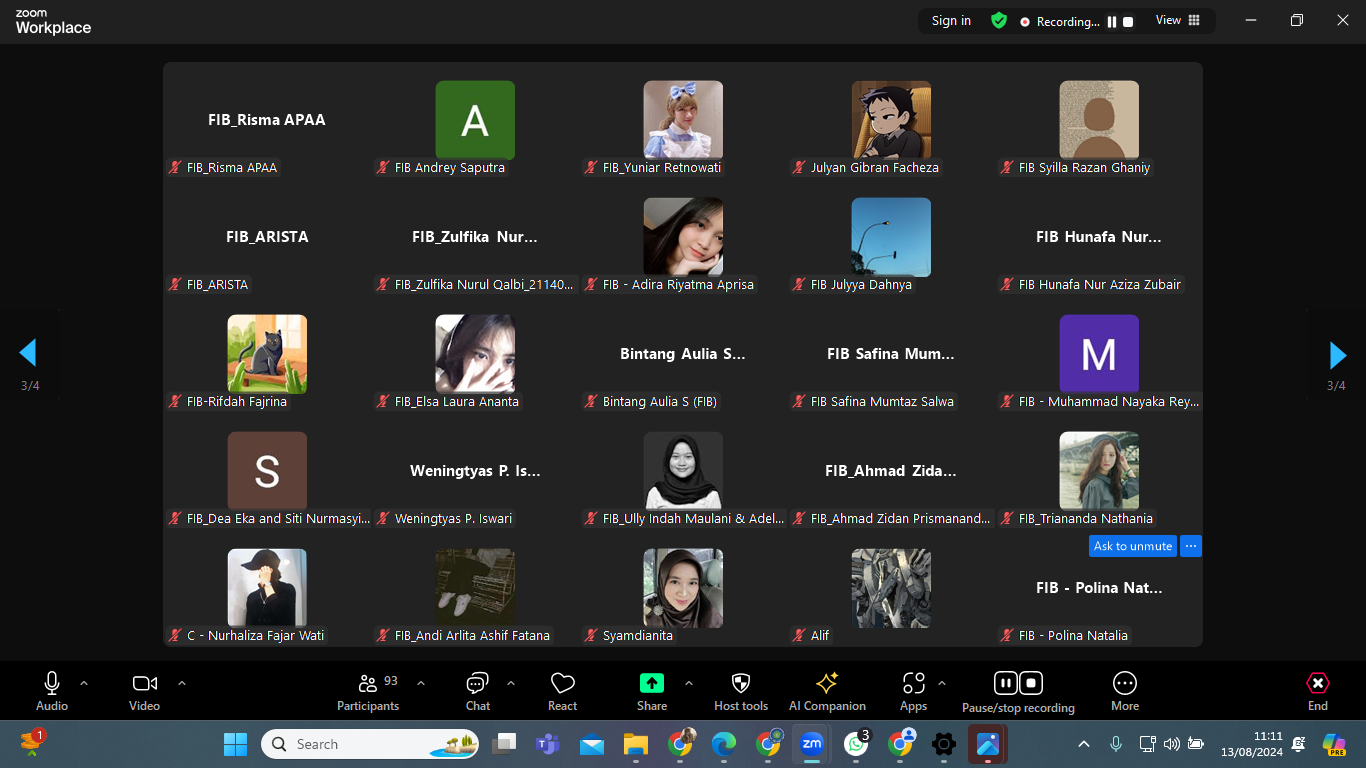Open the Apps icon in toolbar

tap(913, 684)
